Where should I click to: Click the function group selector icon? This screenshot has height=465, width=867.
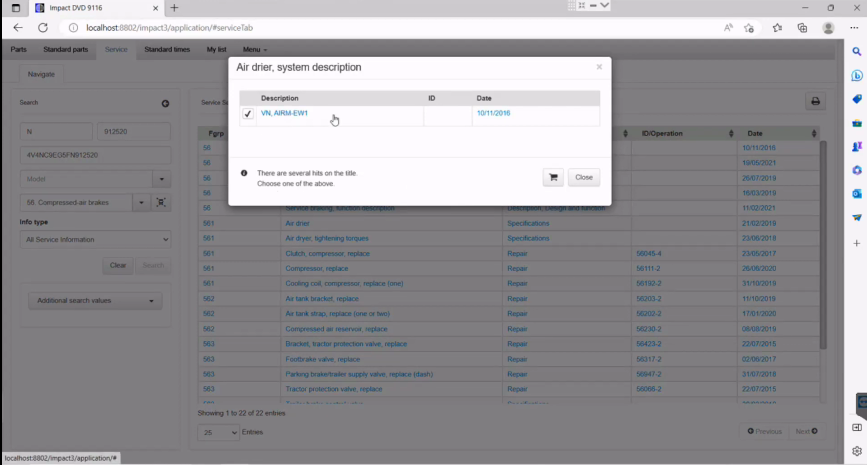point(161,202)
